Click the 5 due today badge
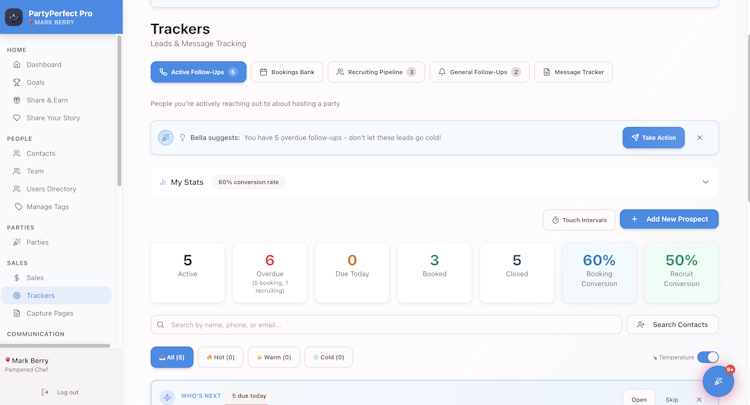750x405 pixels. (x=249, y=396)
